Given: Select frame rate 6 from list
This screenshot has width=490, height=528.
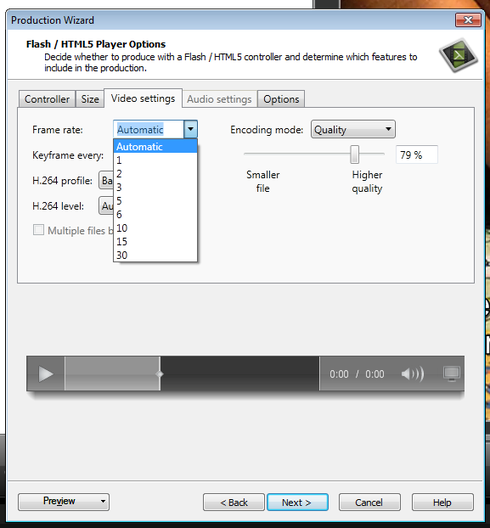Looking at the screenshot, I should click(155, 214).
